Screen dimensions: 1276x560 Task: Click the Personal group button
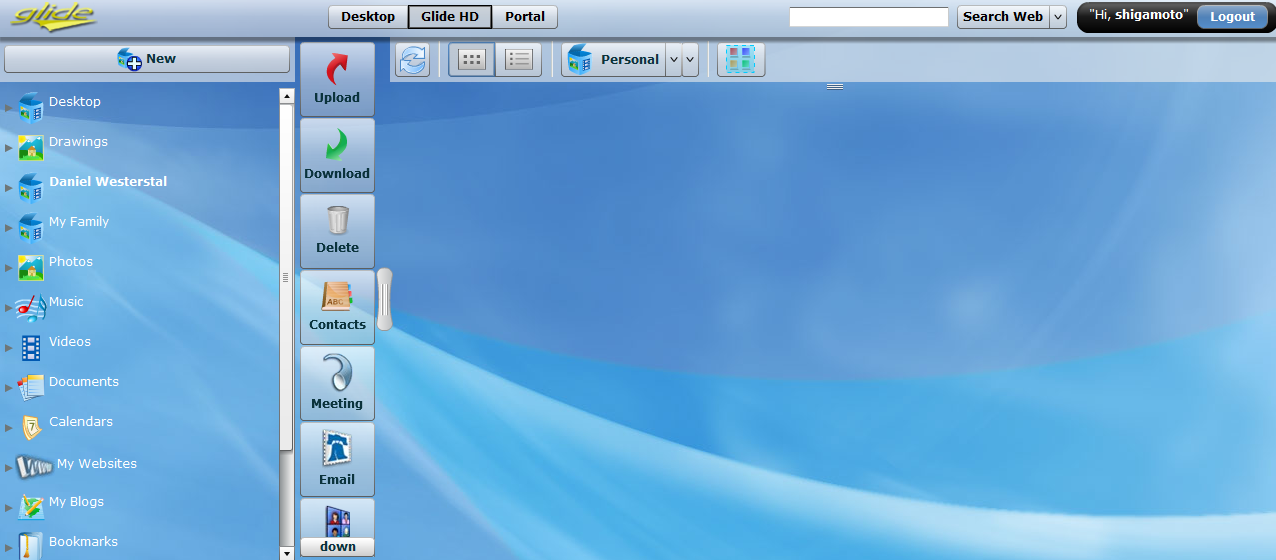click(614, 60)
